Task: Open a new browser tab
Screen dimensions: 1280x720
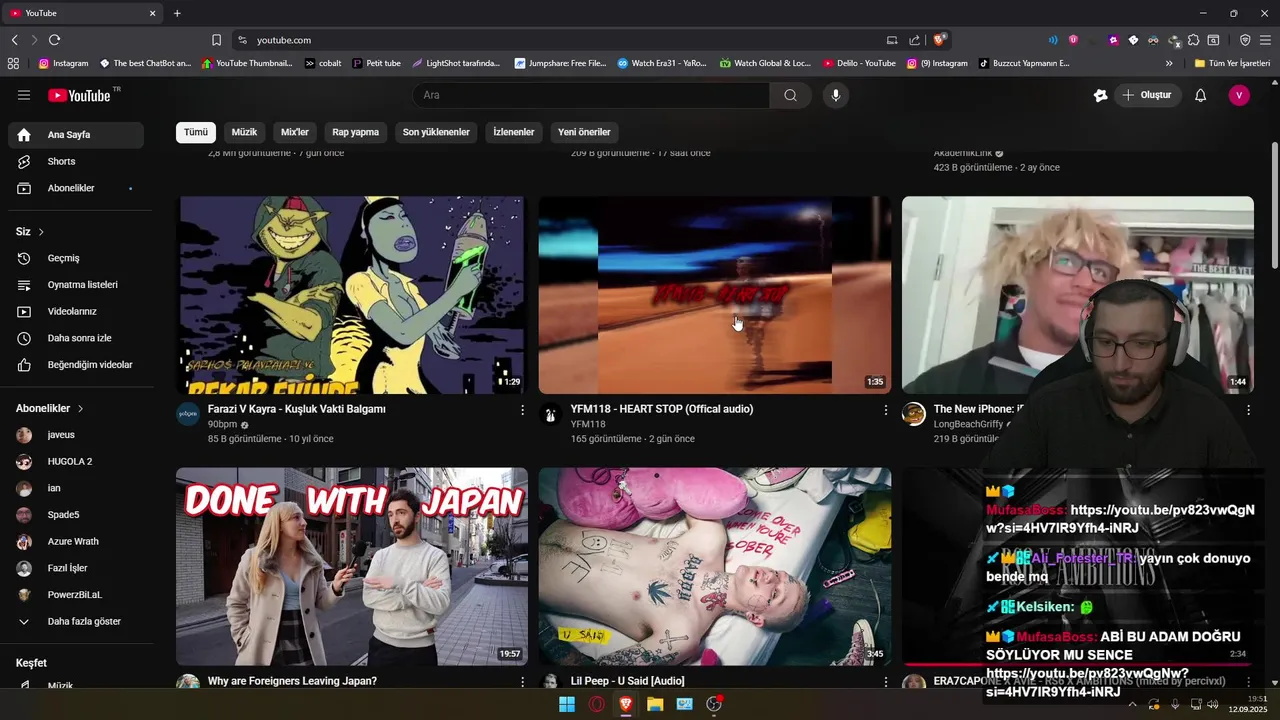Action: (x=177, y=13)
